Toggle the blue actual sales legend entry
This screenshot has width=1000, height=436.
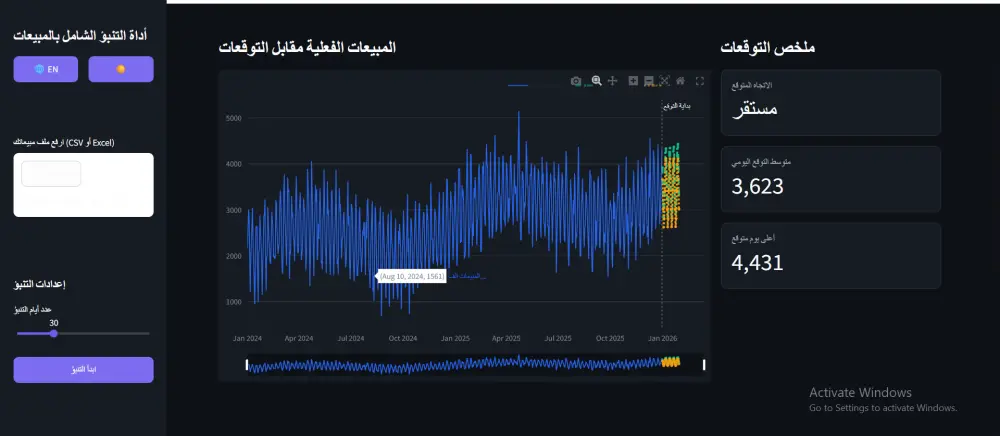pyautogui.click(x=518, y=85)
